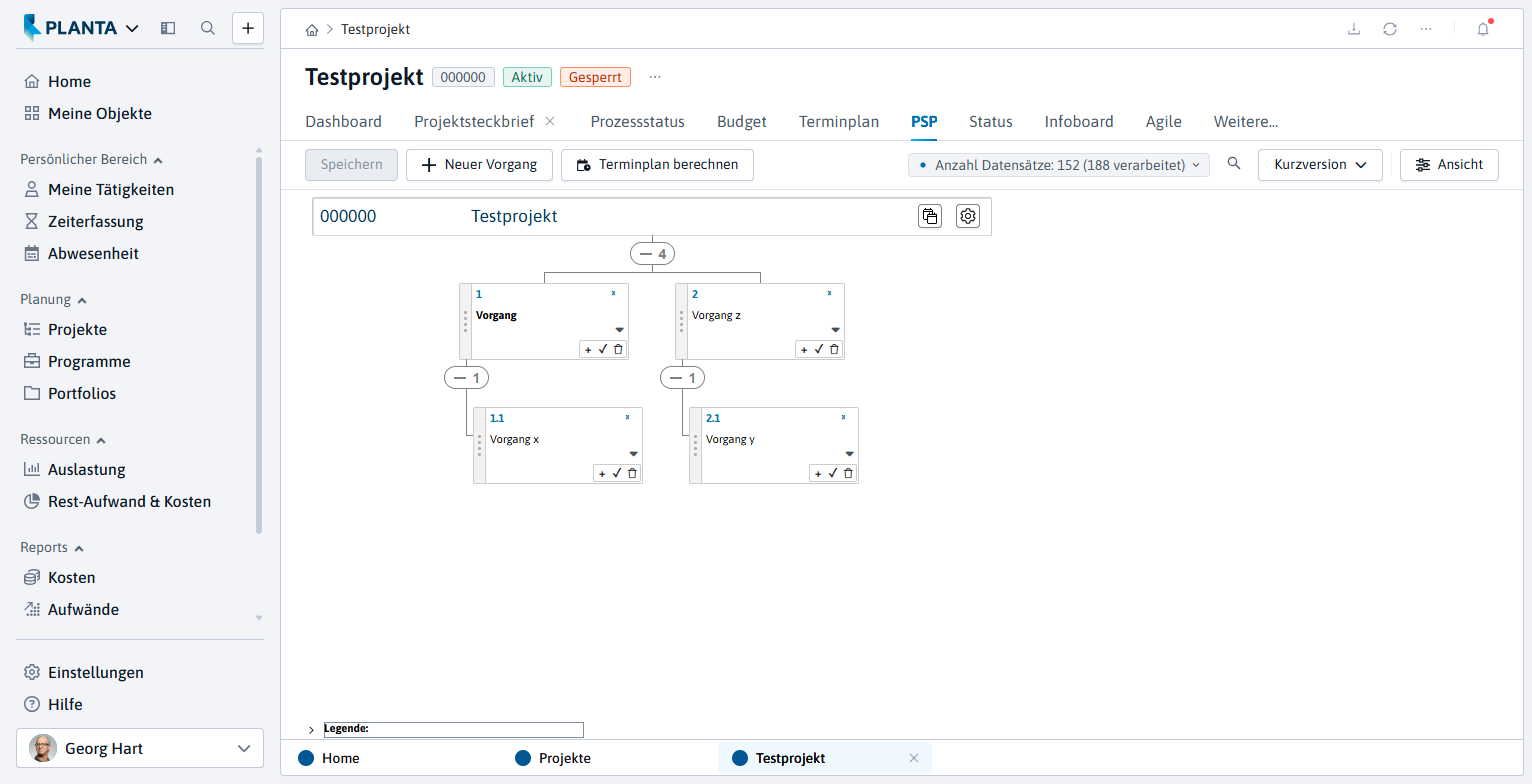Image resolution: width=1532 pixels, height=784 pixels.
Task: Open the dropdown arrow on Vorgang x card
Action: (633, 454)
